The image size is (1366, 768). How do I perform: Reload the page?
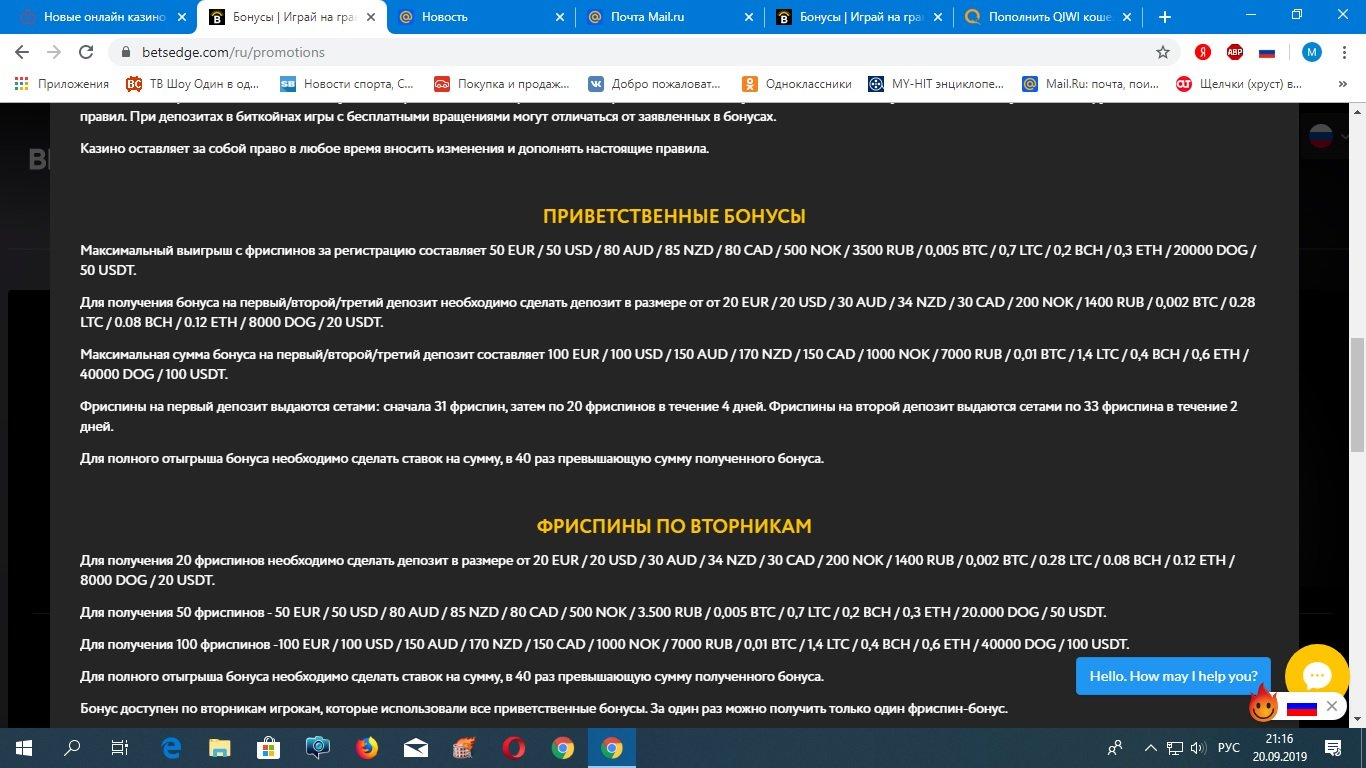click(86, 52)
